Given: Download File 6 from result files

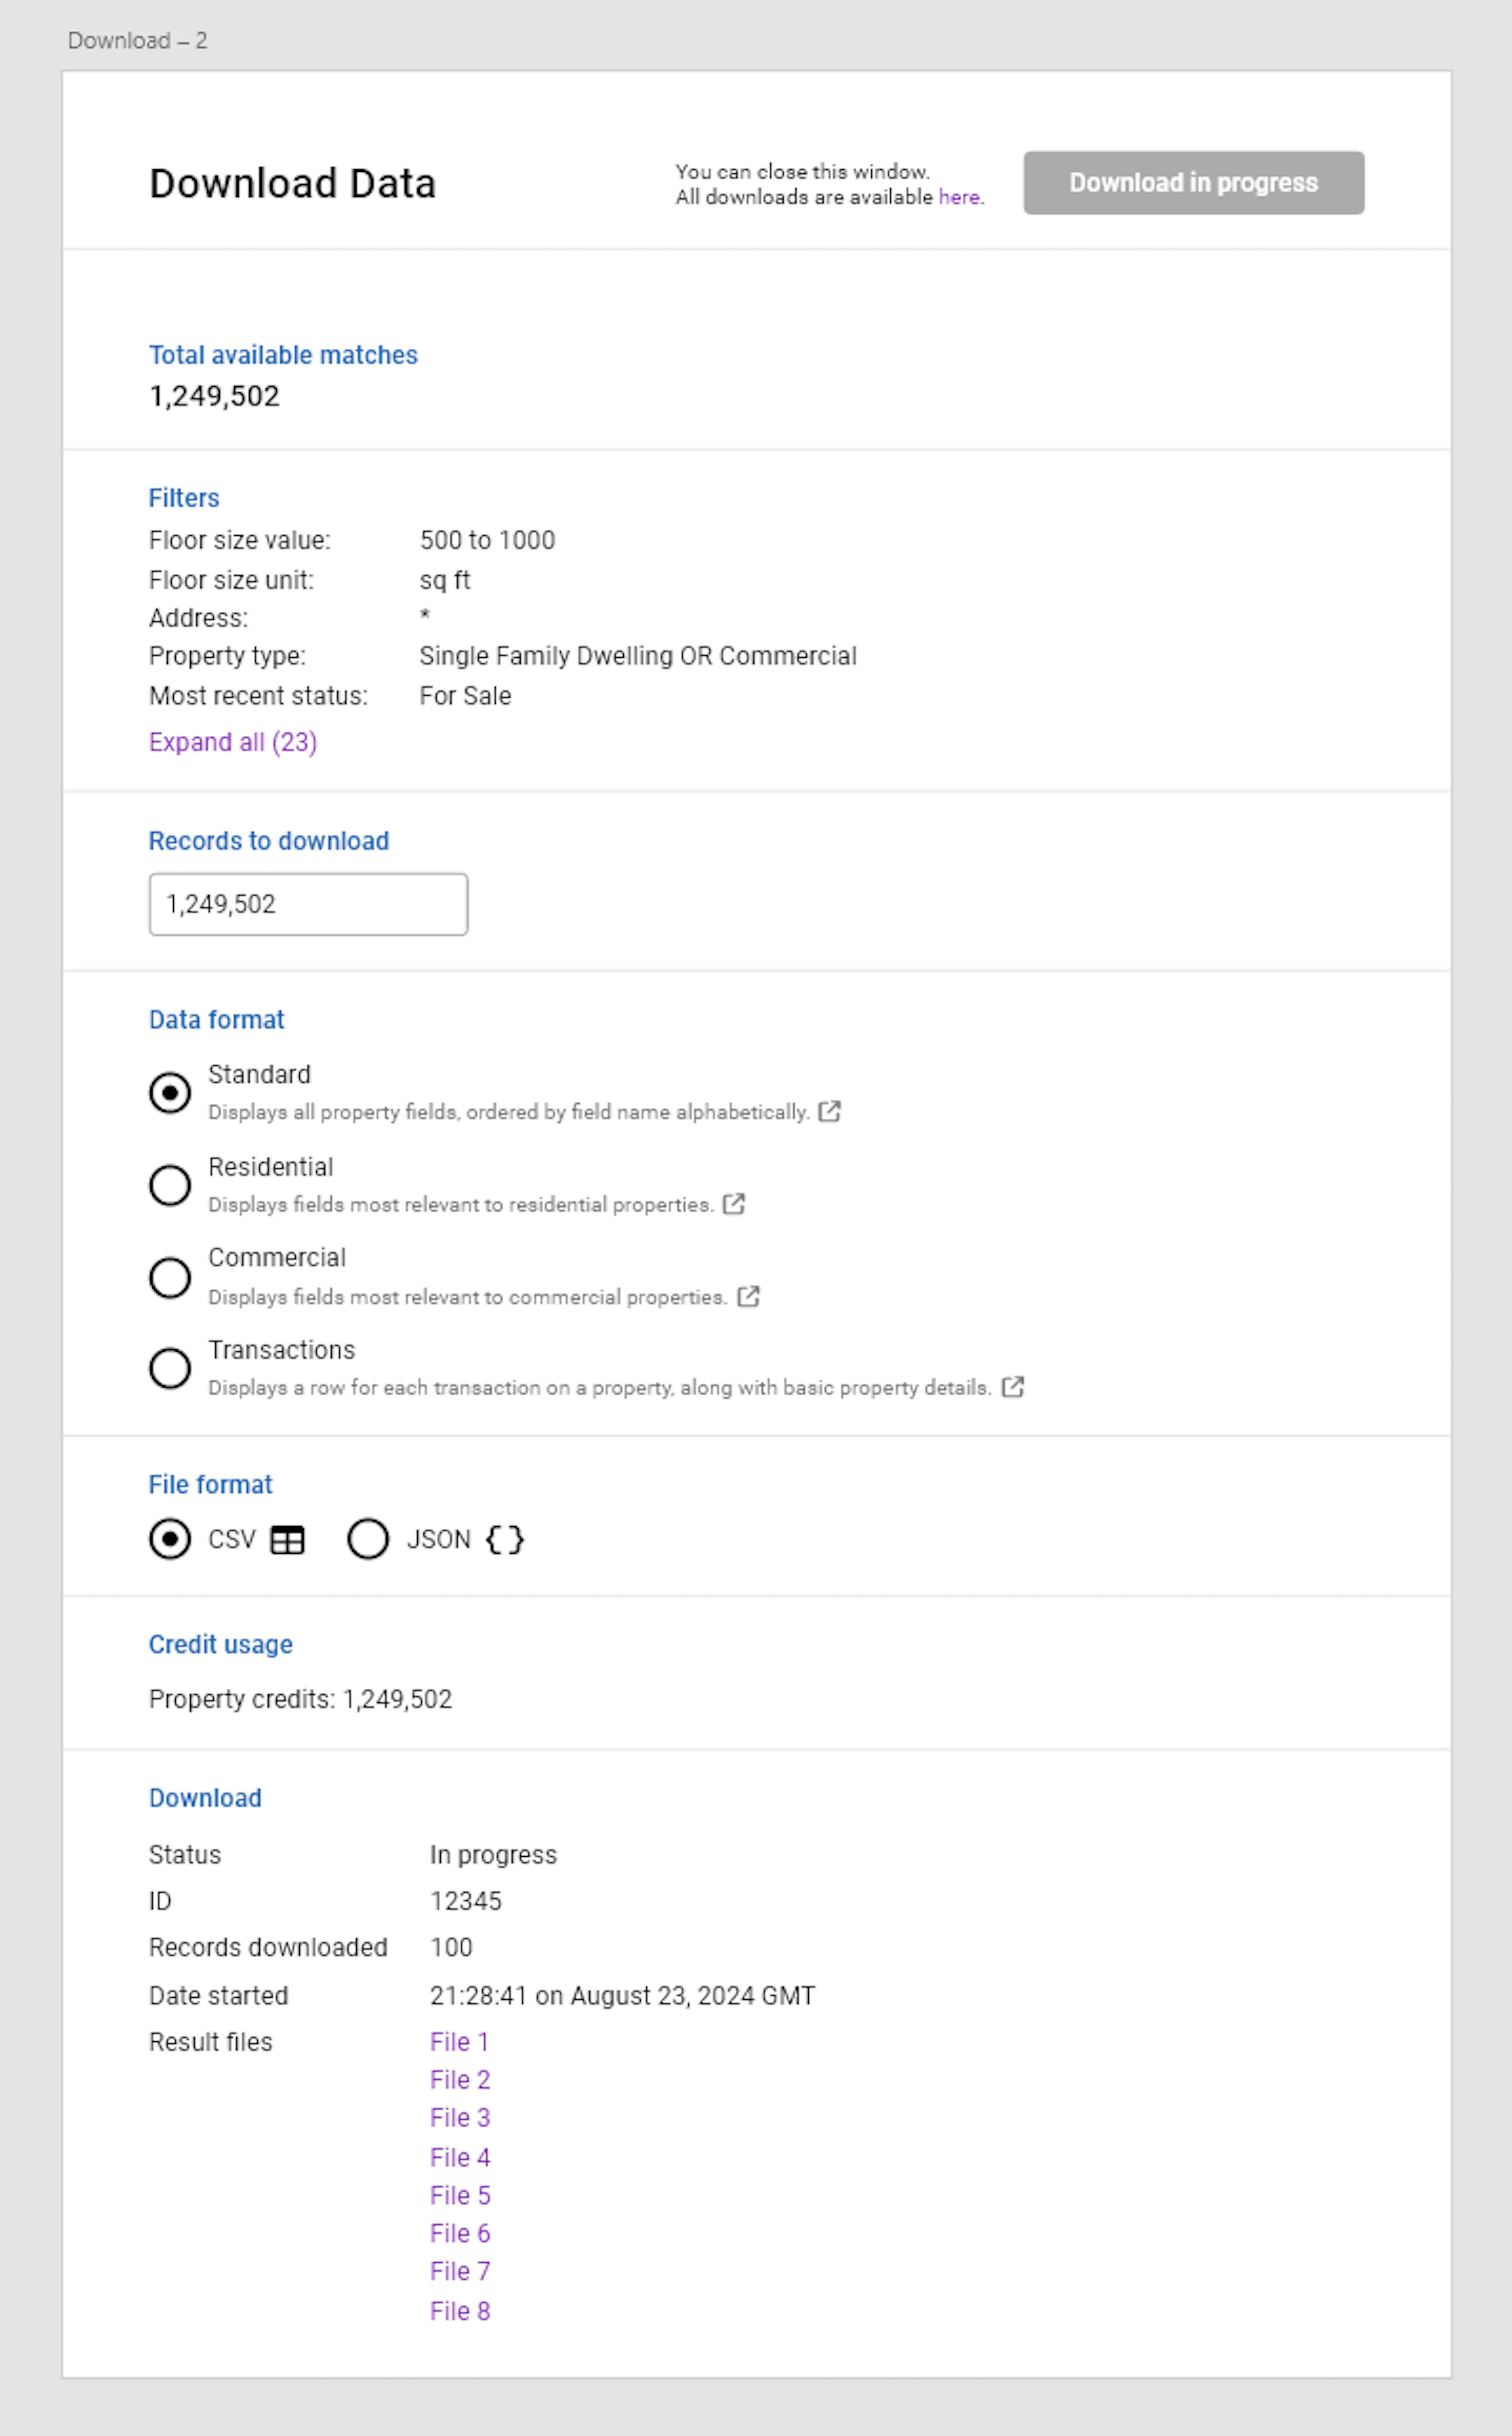Looking at the screenshot, I should (x=459, y=2233).
